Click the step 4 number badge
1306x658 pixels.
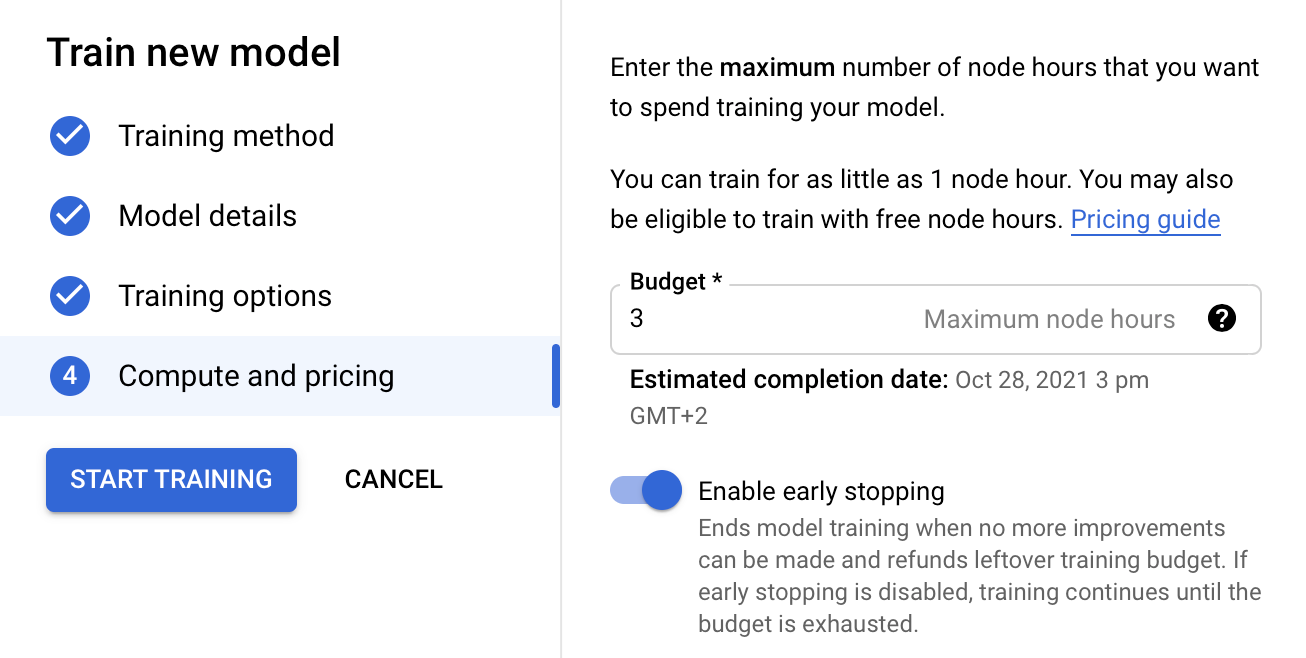click(70, 376)
